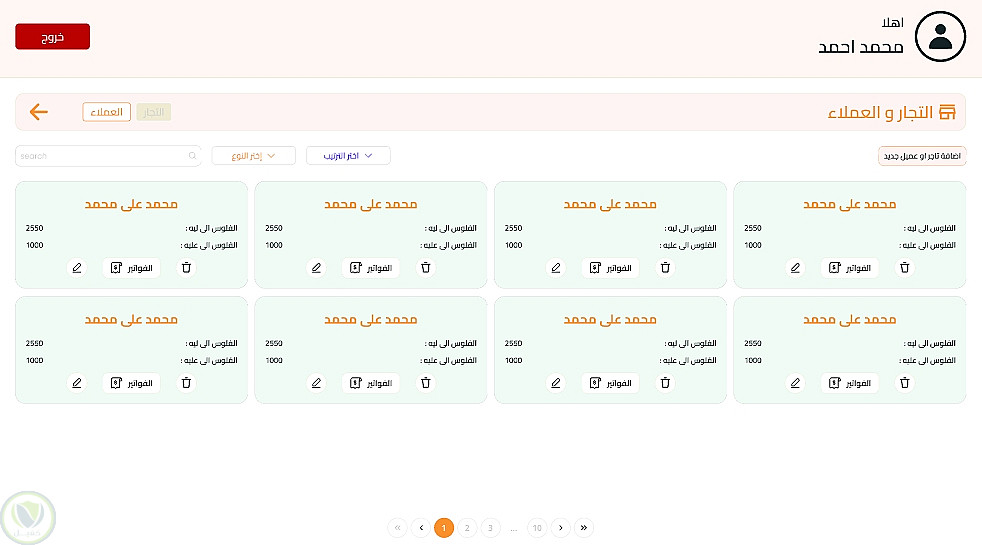Open الفواتير on the bottom-row rightmost card
Viewport: 982px width, 545px height.
[x=850, y=383]
